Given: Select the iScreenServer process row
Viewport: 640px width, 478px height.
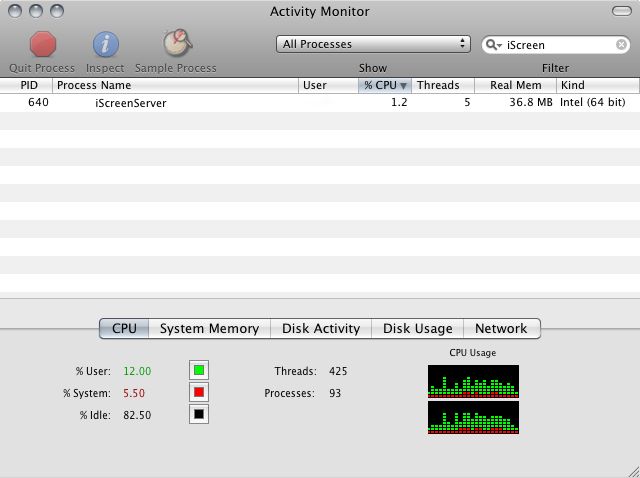Looking at the screenshot, I should (320, 102).
